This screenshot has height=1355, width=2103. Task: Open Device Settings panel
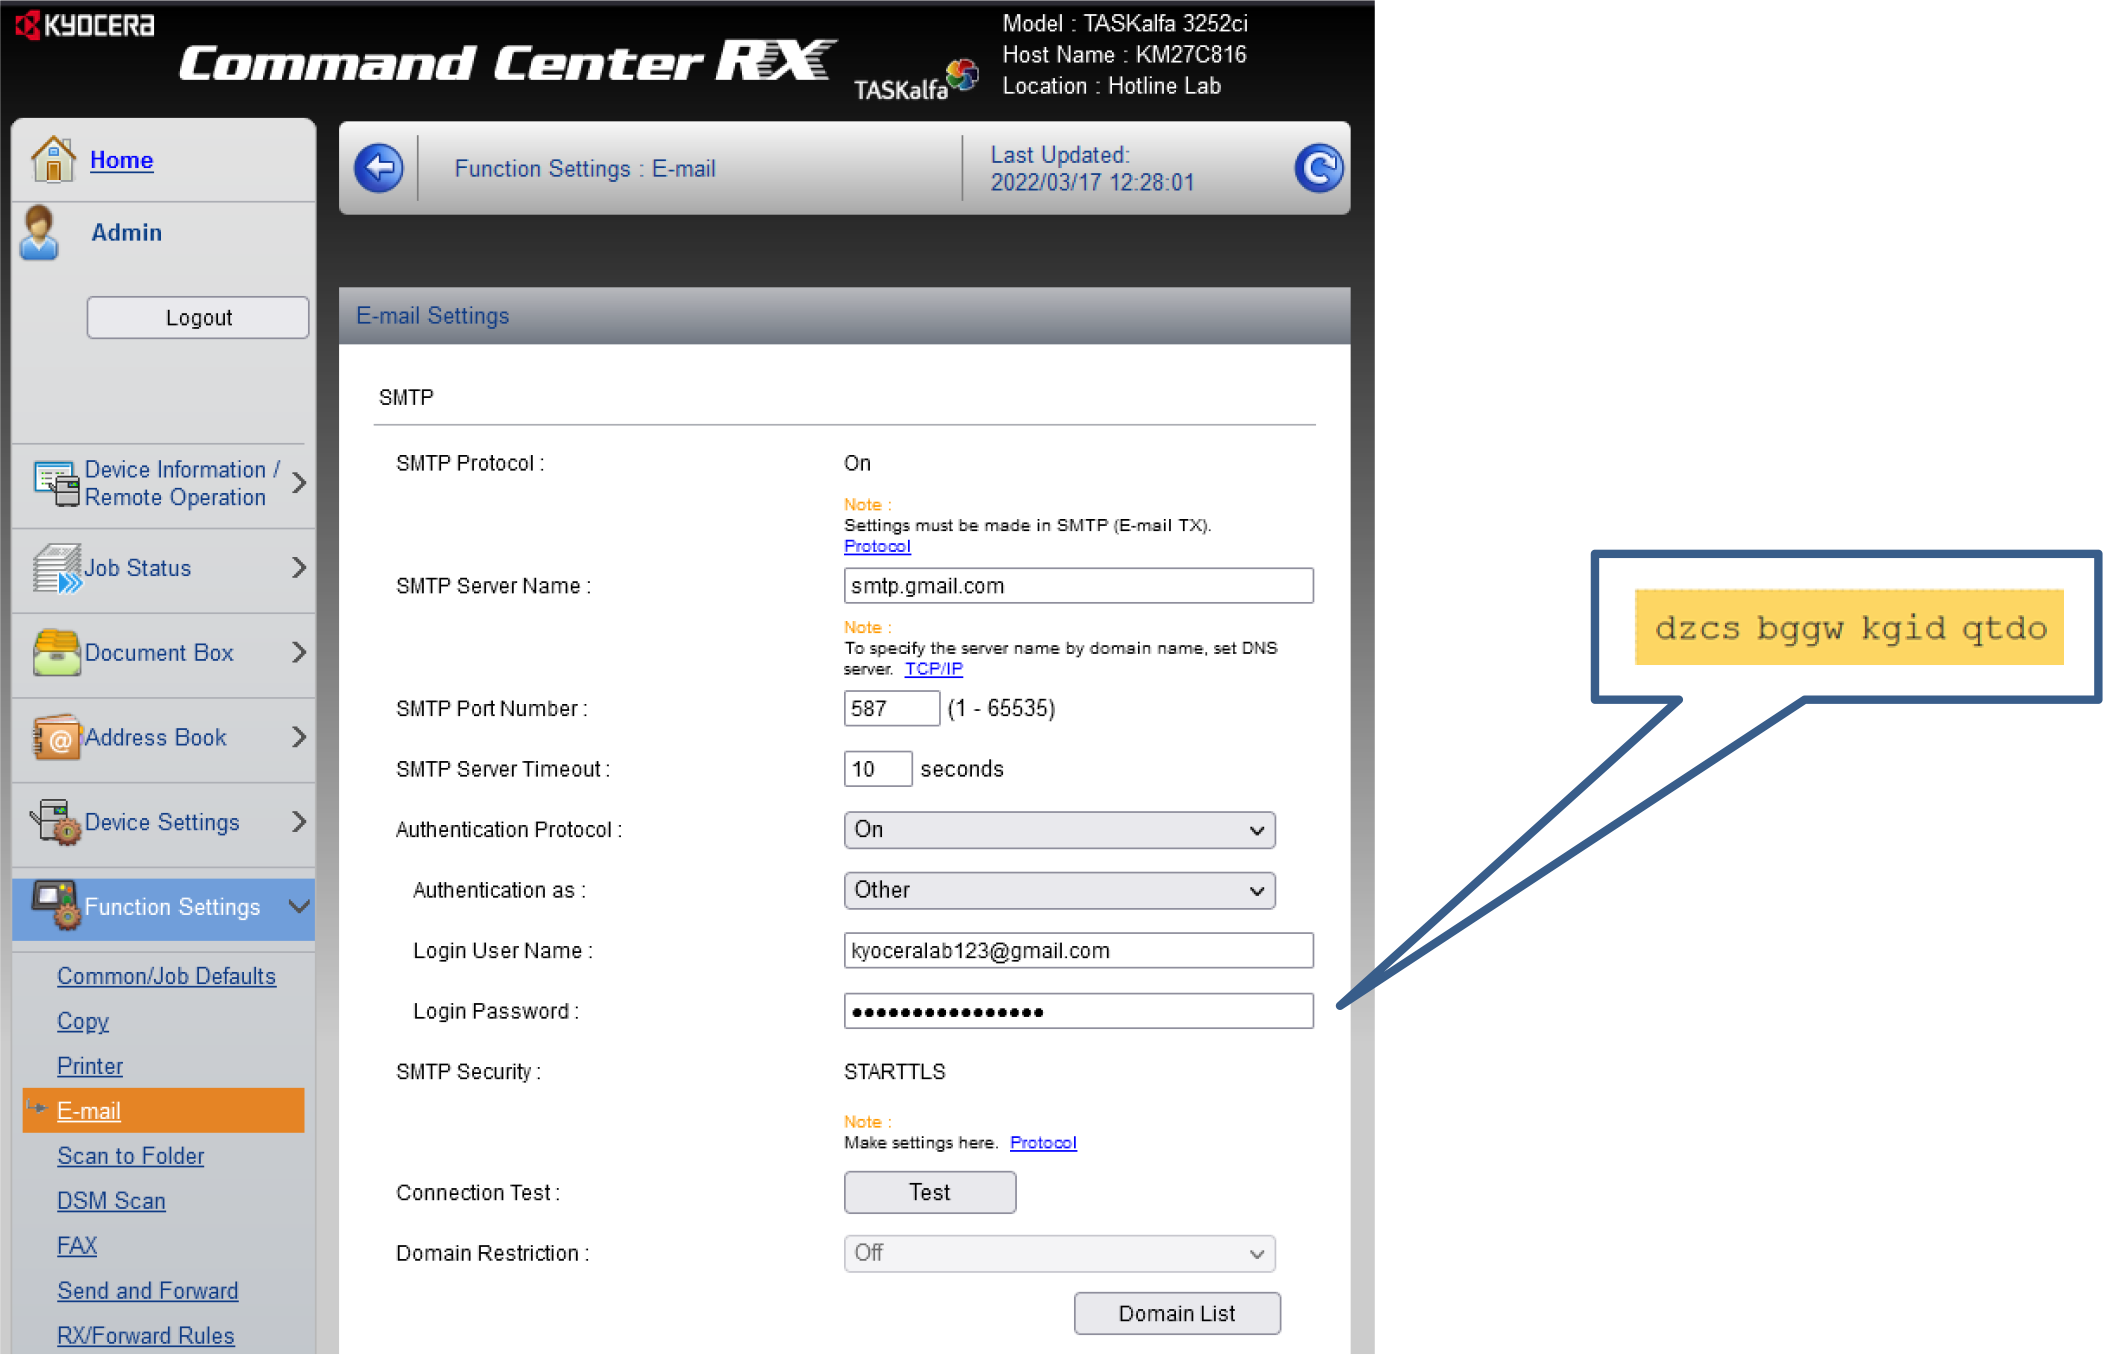tap(159, 822)
